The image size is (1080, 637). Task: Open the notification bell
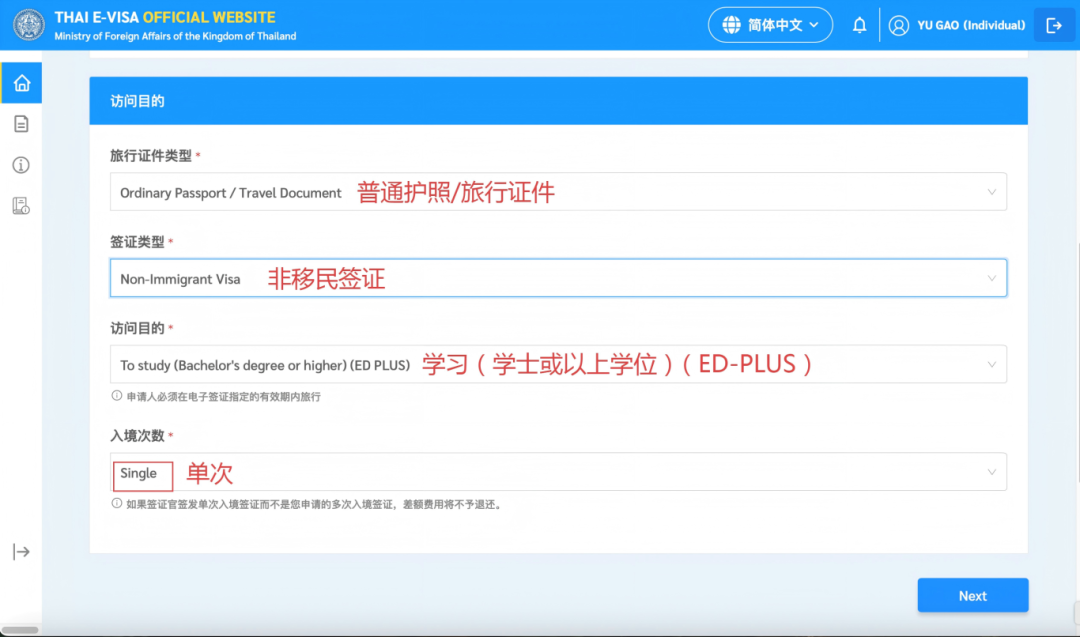pyautogui.click(x=859, y=26)
